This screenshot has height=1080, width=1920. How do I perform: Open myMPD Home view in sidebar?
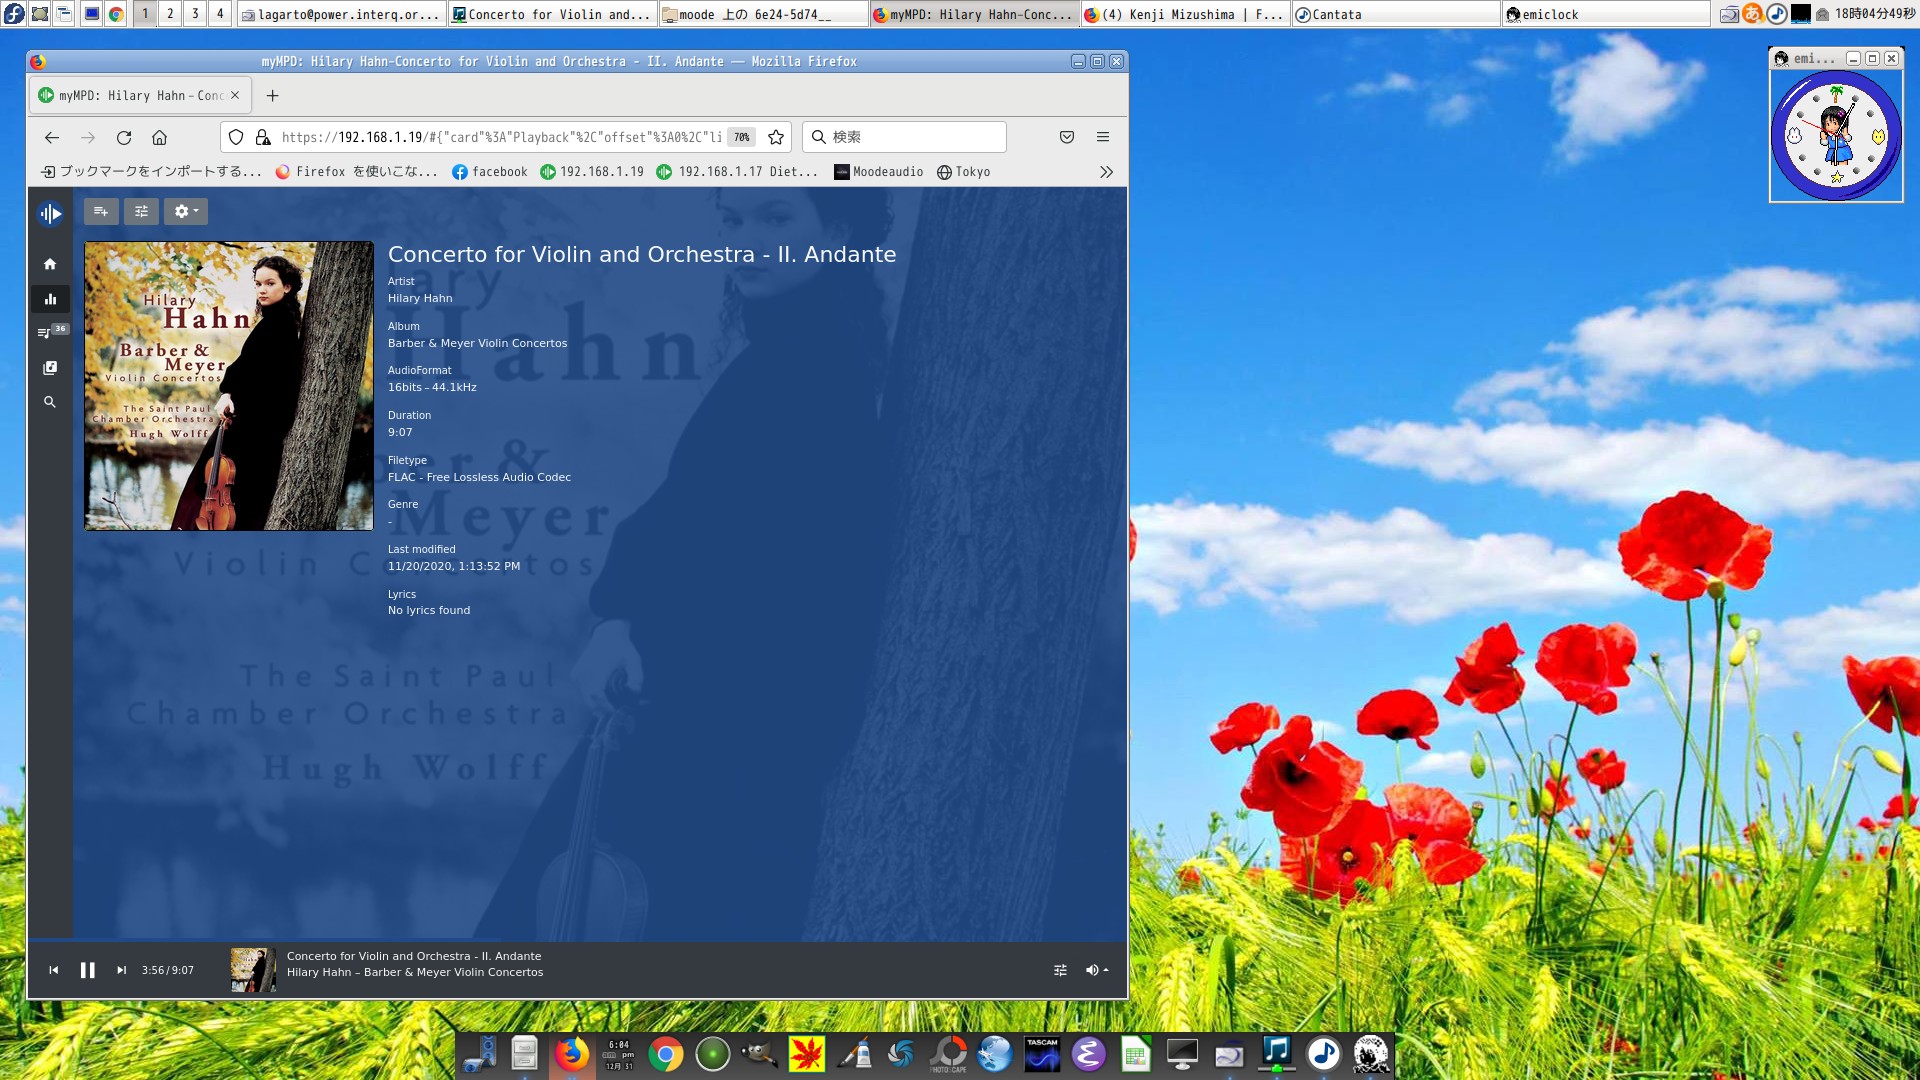[x=50, y=264]
